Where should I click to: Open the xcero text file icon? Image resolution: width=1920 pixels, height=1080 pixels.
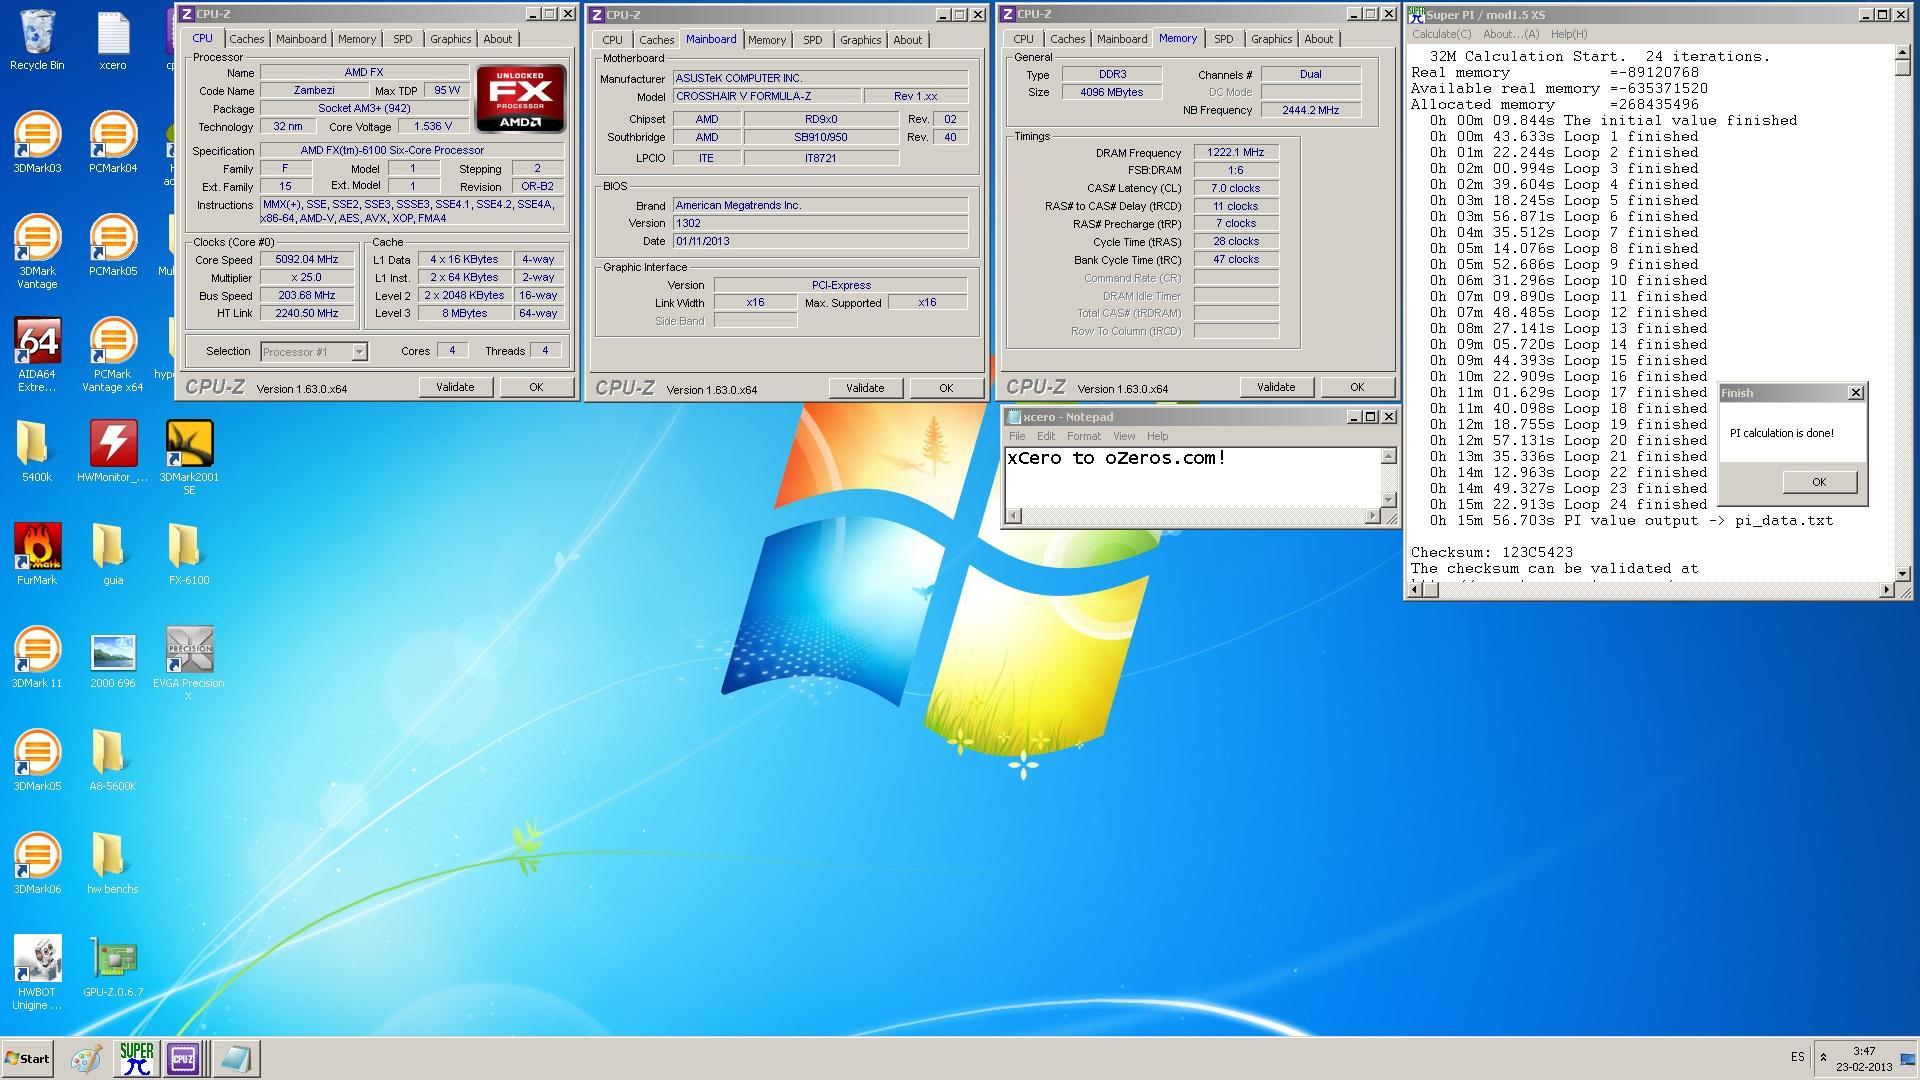coord(113,40)
